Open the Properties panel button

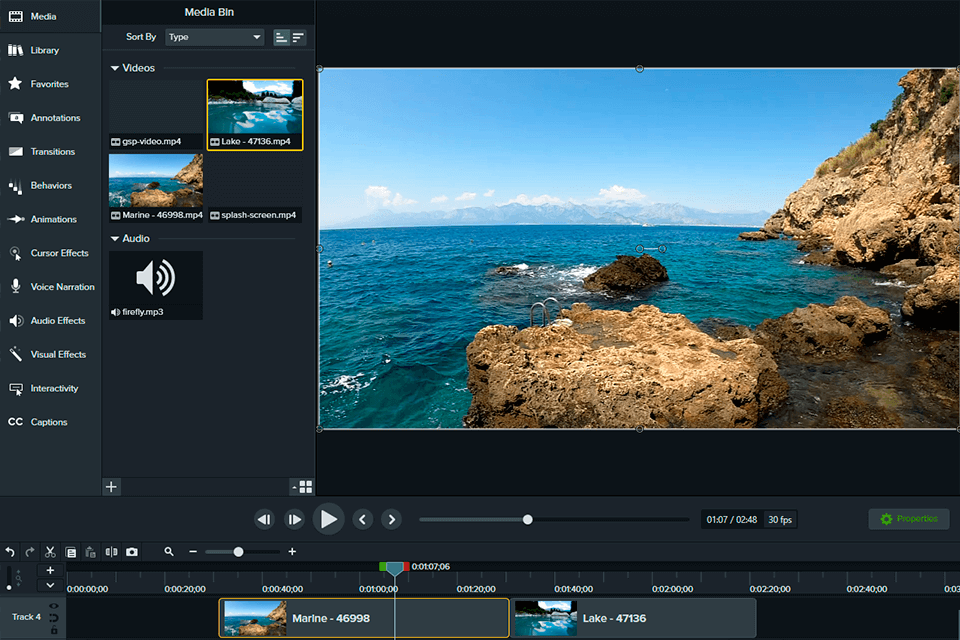click(x=908, y=519)
